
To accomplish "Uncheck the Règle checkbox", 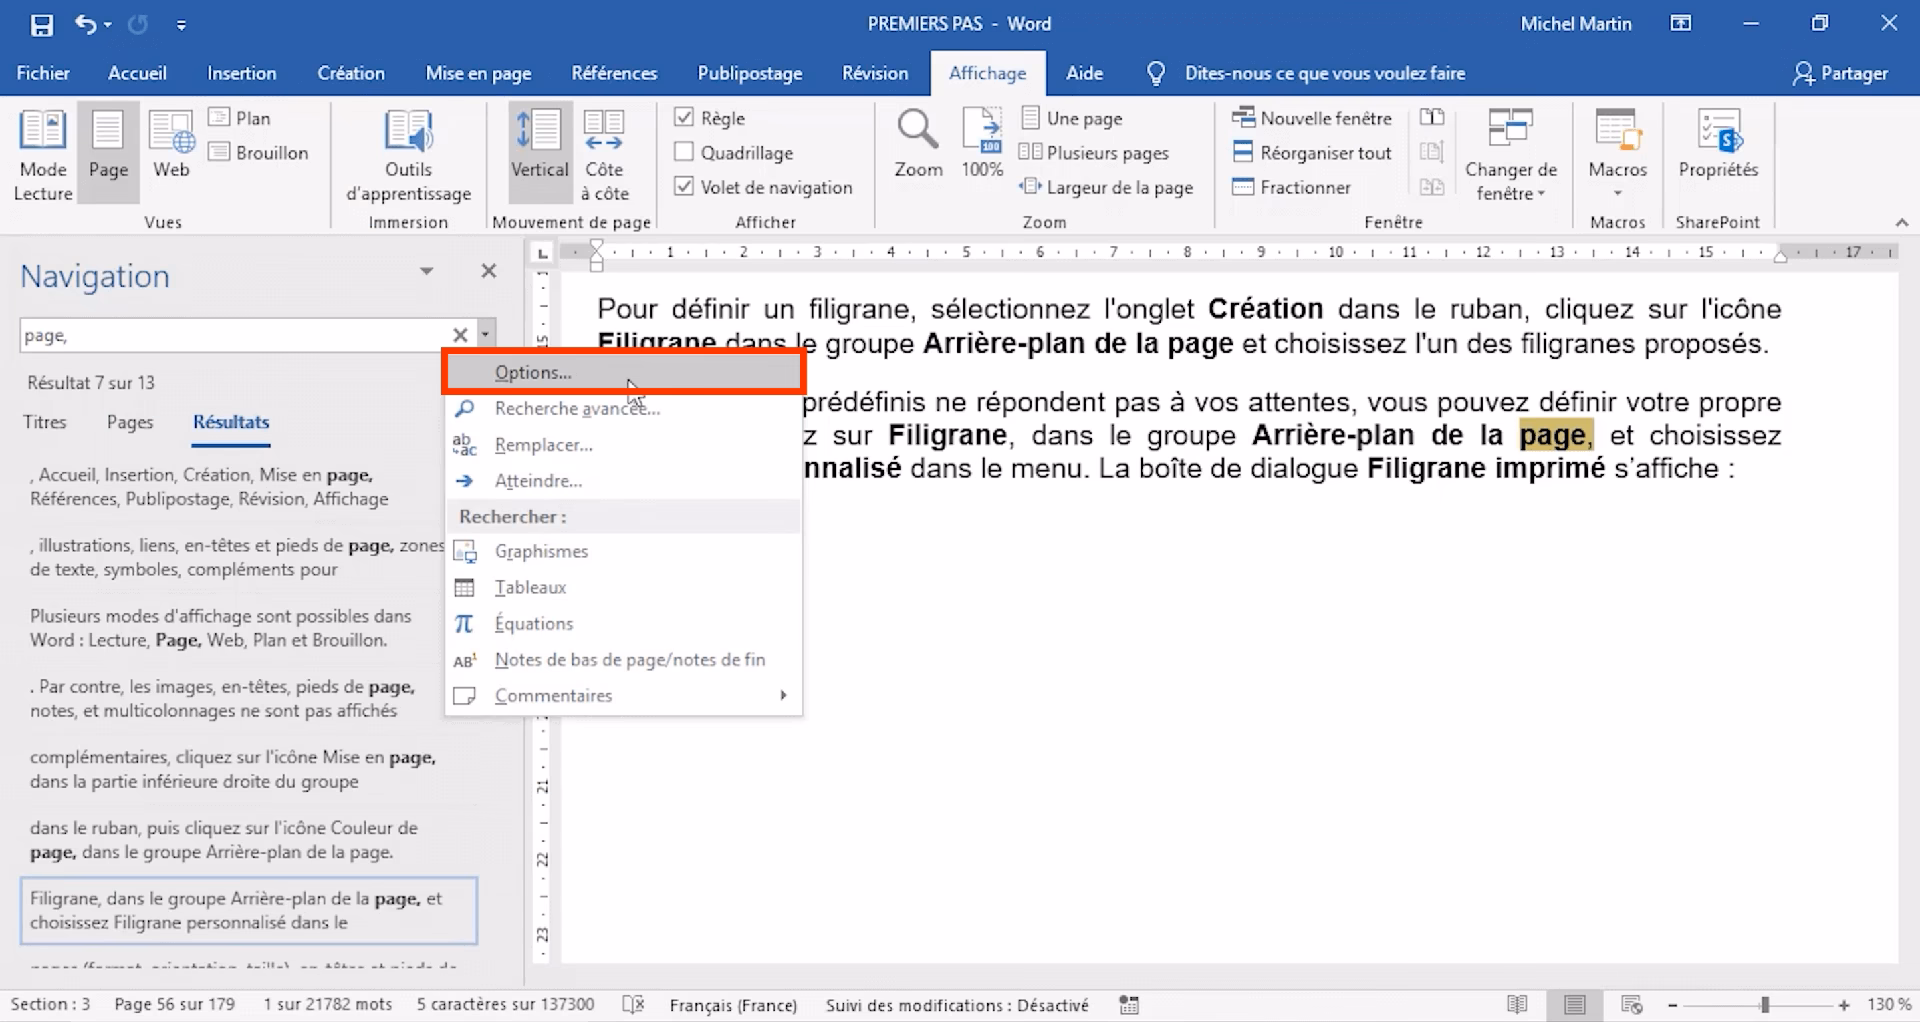I will coord(684,117).
